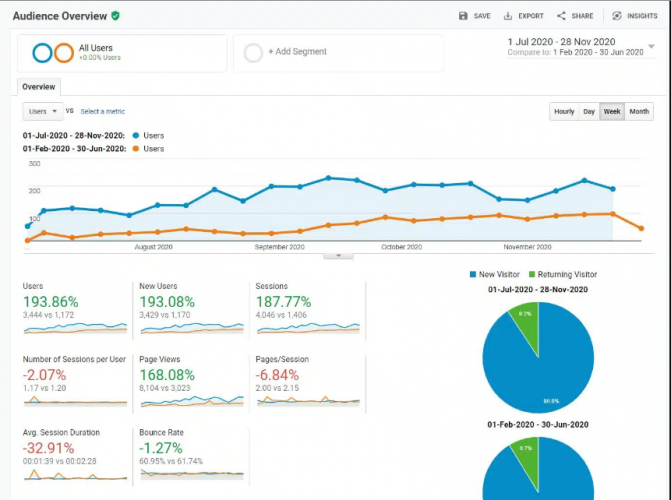Open the Insights icon

point(616,16)
